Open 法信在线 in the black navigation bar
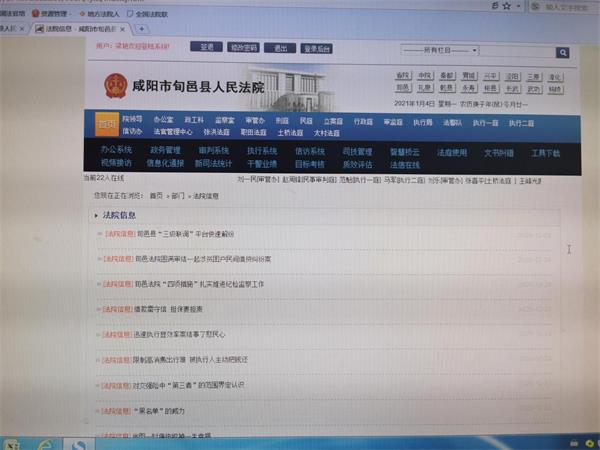This screenshot has width=600, height=450. 405,165
